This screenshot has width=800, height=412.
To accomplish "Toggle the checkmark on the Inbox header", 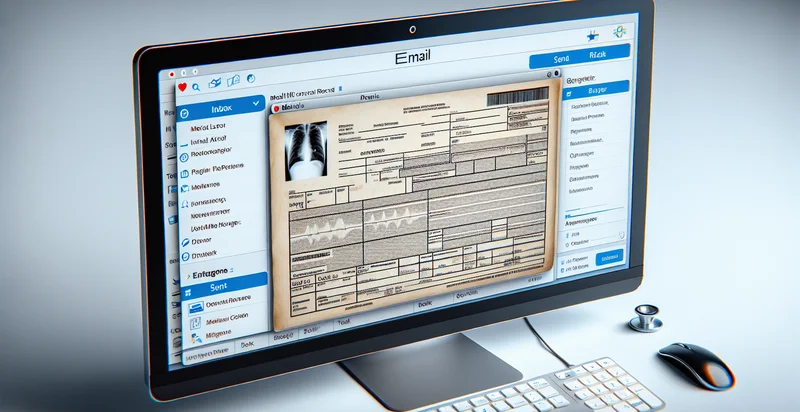I will 256,103.
